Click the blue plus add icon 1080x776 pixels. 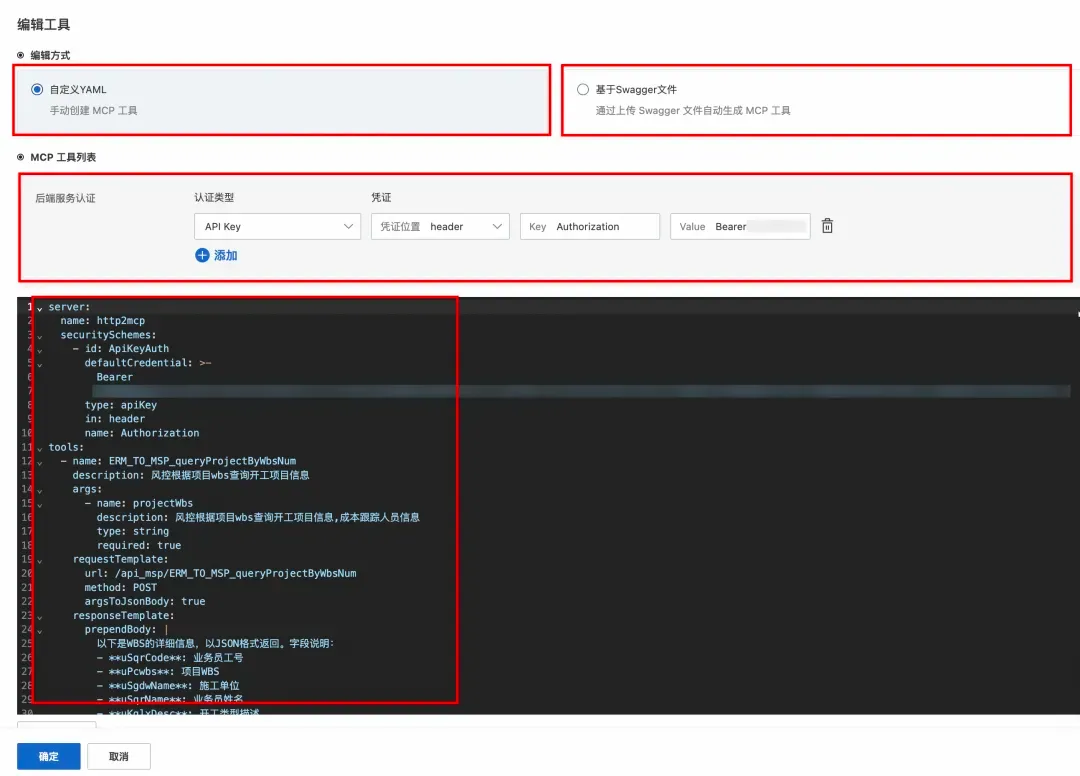pyautogui.click(x=202, y=255)
